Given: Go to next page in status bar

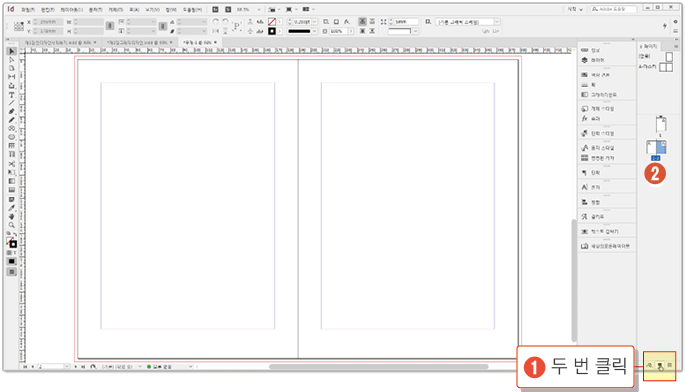Looking at the screenshot, I should 76,367.
